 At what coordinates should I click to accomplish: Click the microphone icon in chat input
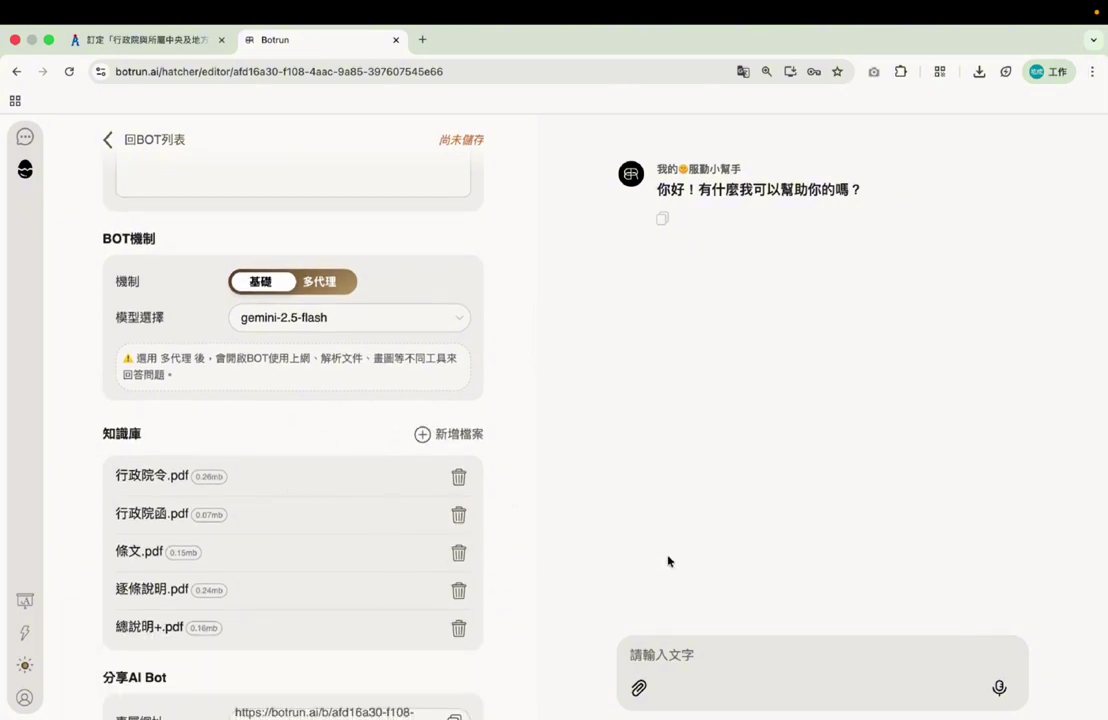999,687
